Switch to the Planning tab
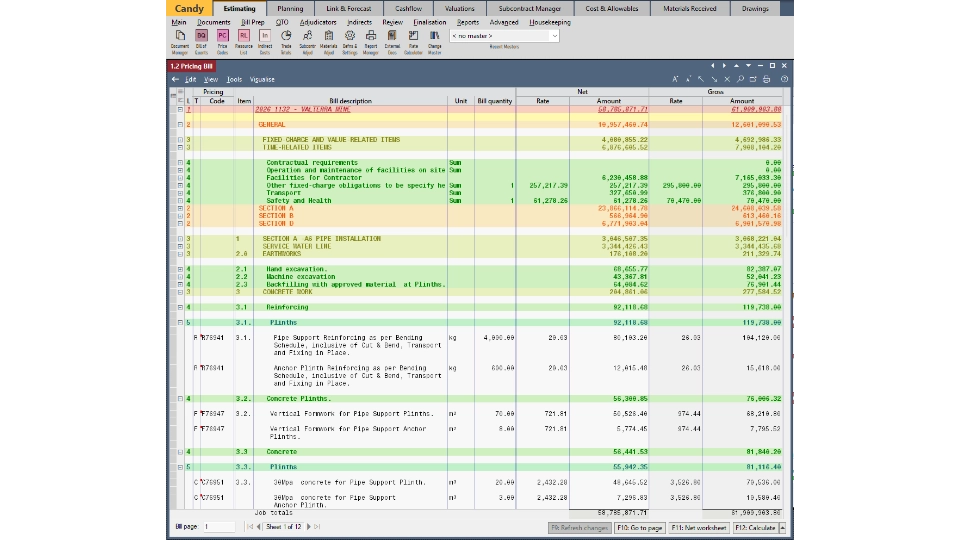Screen dimensions: 960x540 (x=290, y=9)
